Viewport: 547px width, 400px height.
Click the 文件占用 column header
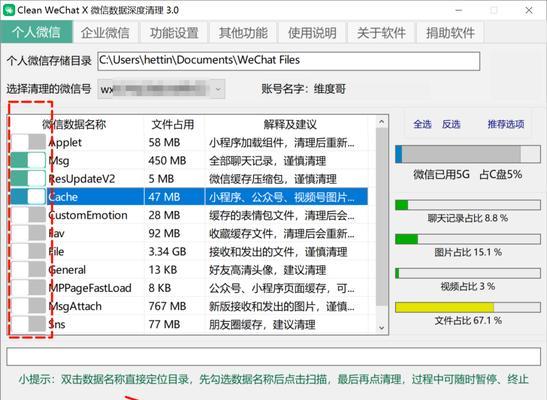pyautogui.click(x=173, y=124)
